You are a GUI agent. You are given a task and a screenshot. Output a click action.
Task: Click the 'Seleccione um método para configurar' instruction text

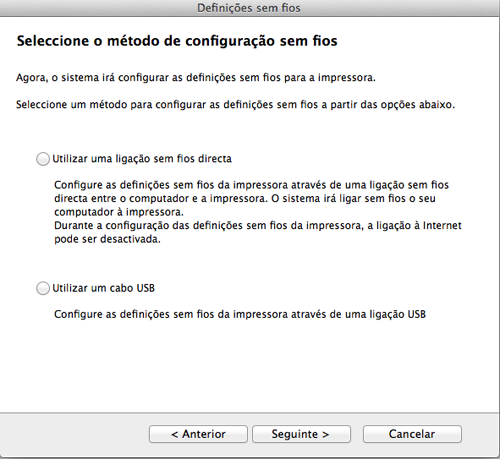point(235,105)
